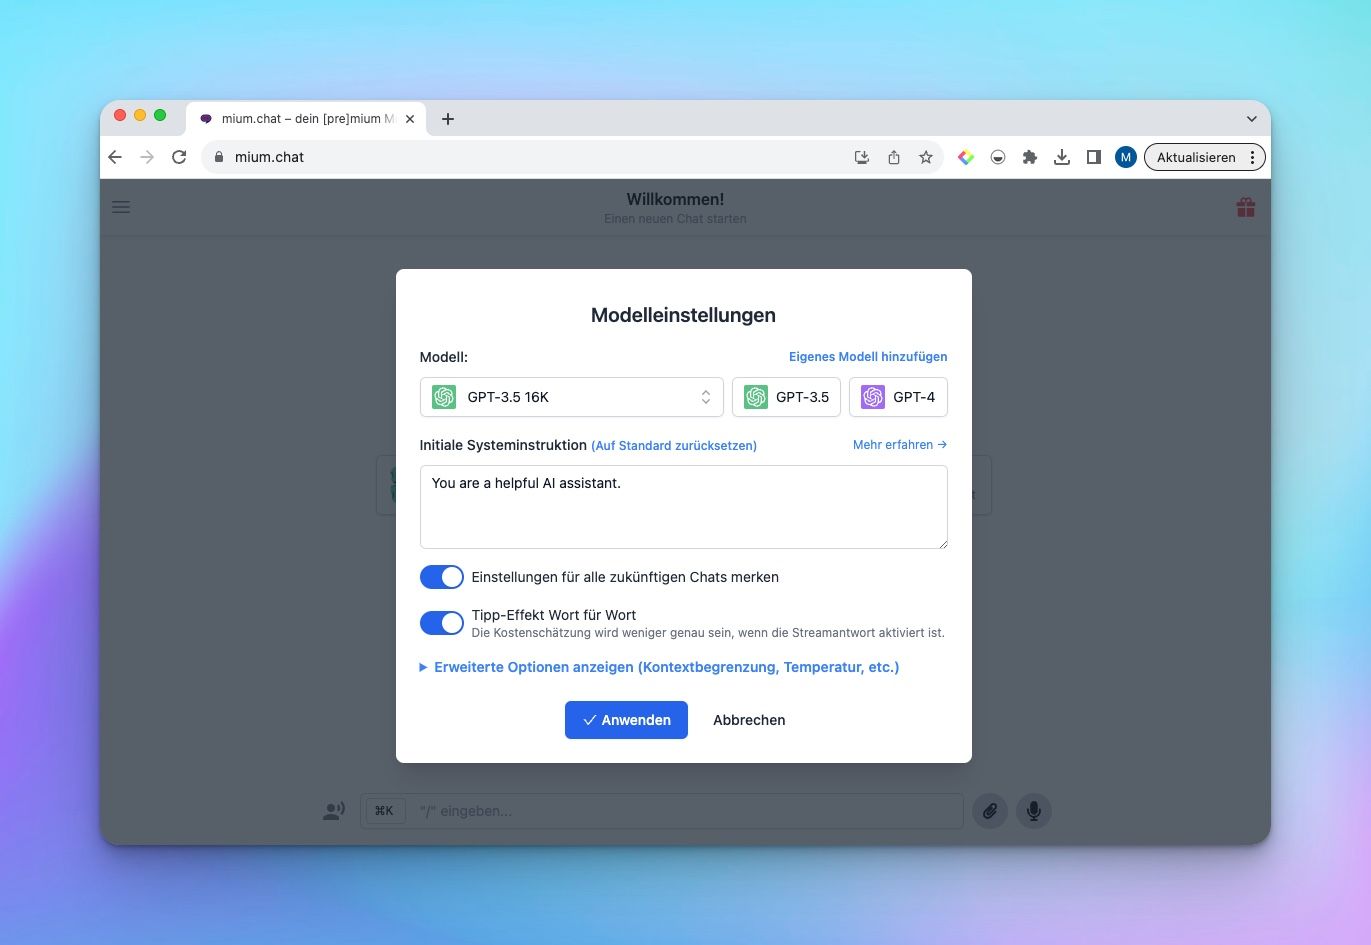Click Abbrechen to cancel

[x=749, y=720]
